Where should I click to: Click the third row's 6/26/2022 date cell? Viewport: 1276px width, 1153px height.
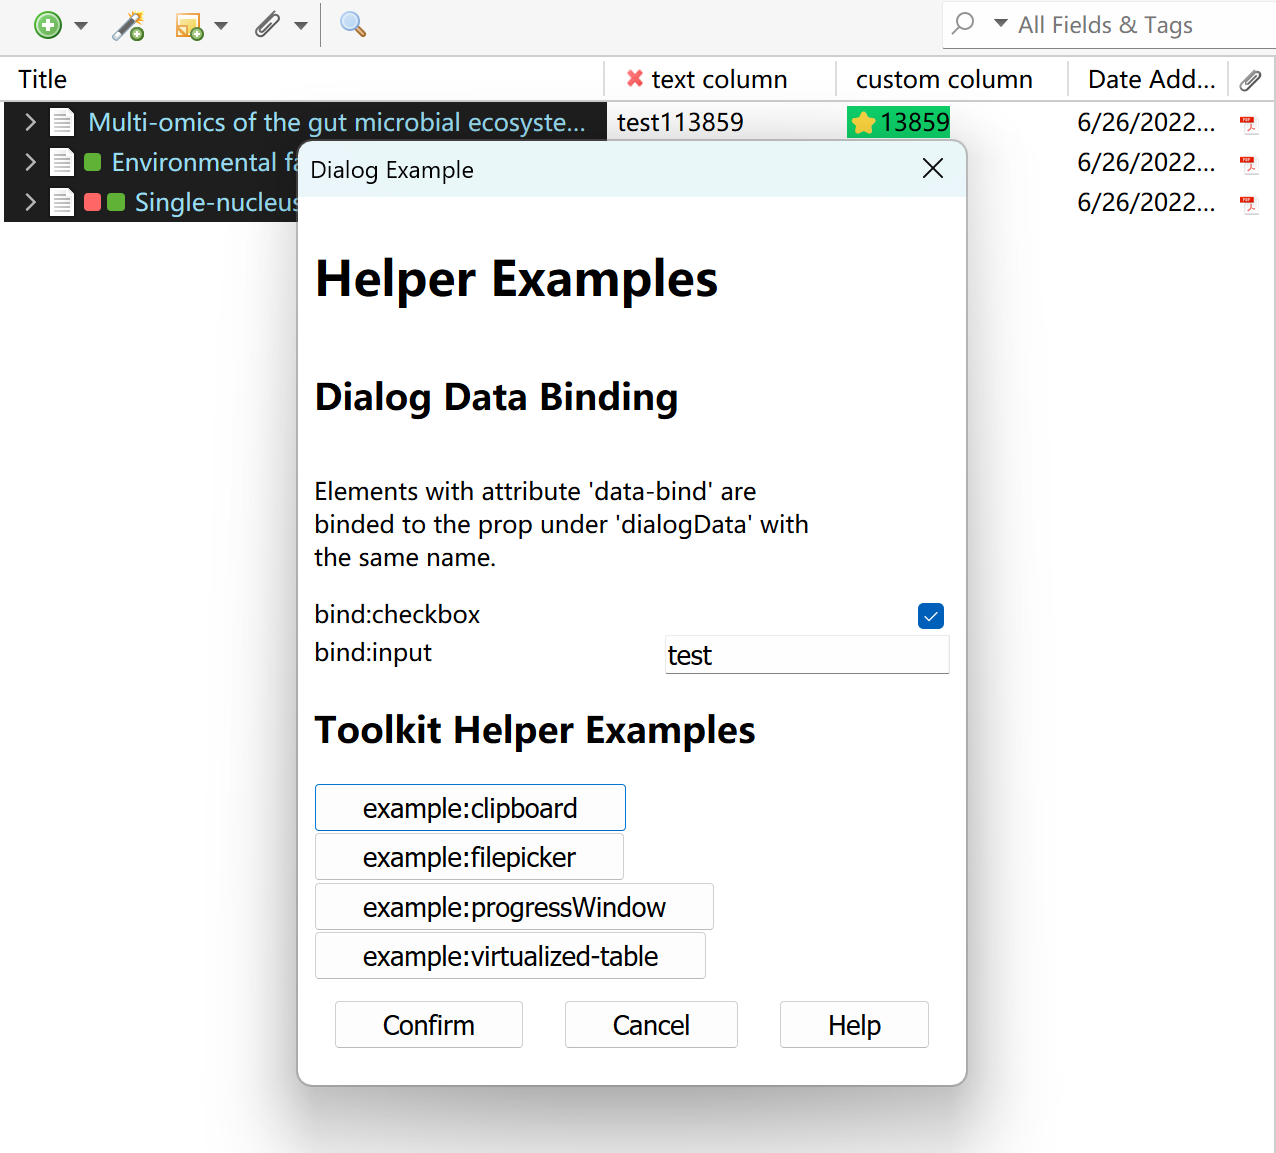coord(1146,202)
